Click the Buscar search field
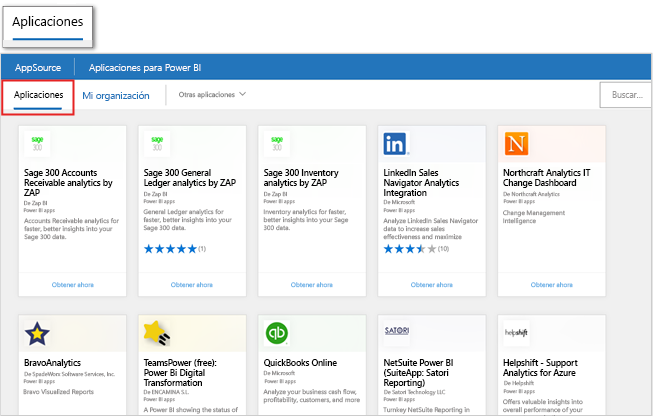Image resolution: width=653 pixels, height=416 pixels. click(625, 95)
